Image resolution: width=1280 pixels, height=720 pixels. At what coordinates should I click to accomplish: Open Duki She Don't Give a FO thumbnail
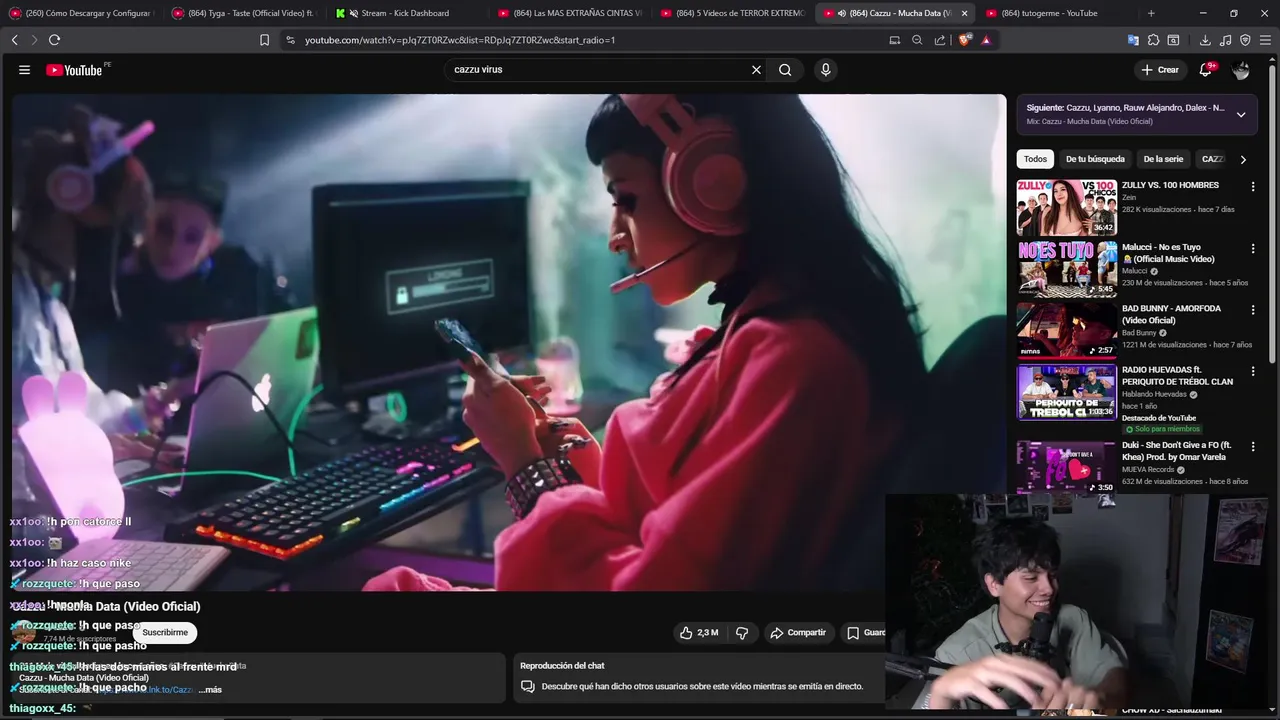click(x=1067, y=467)
